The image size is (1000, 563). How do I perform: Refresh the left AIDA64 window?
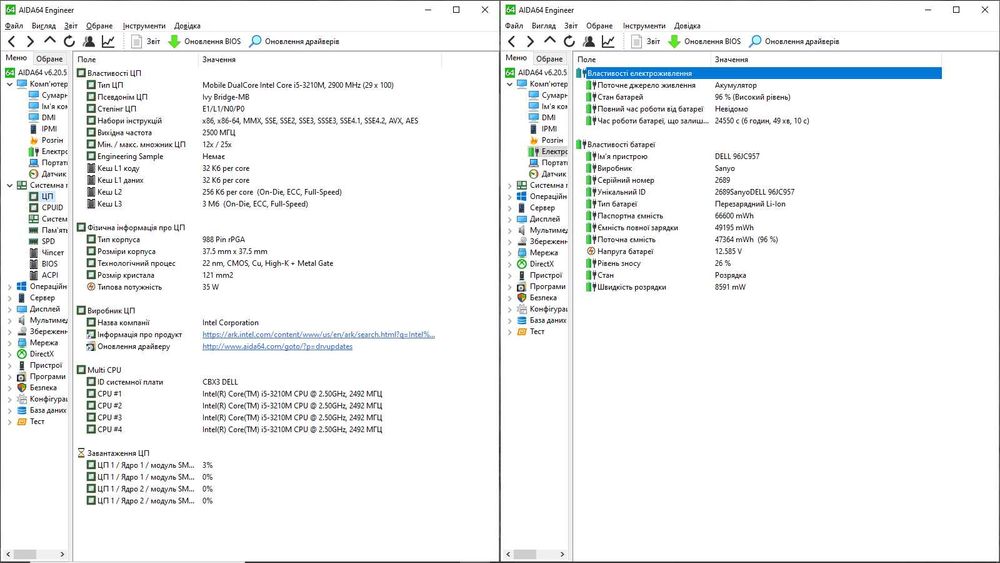click(69, 41)
